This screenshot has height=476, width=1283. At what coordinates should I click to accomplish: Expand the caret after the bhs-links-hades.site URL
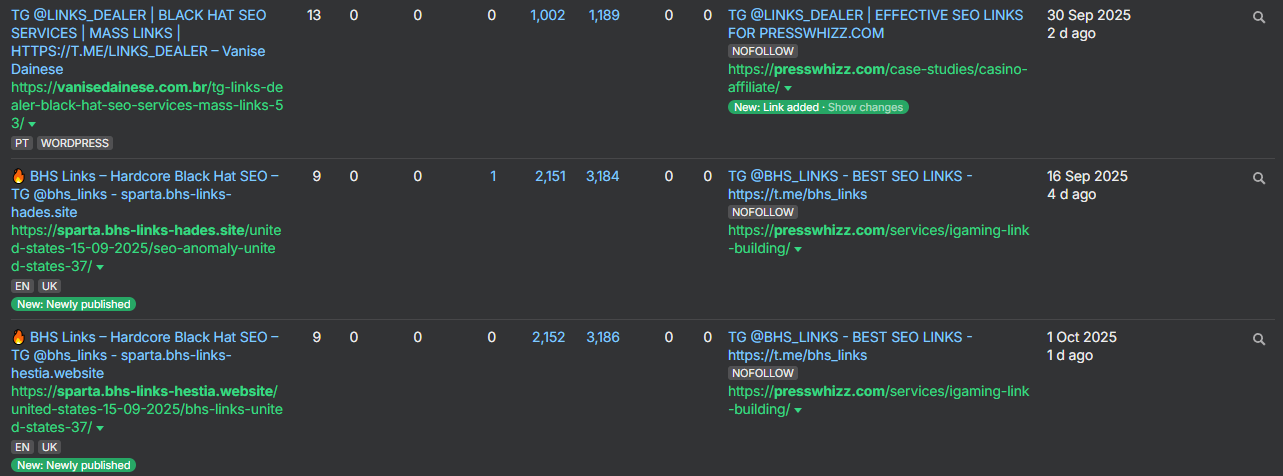[100, 268]
